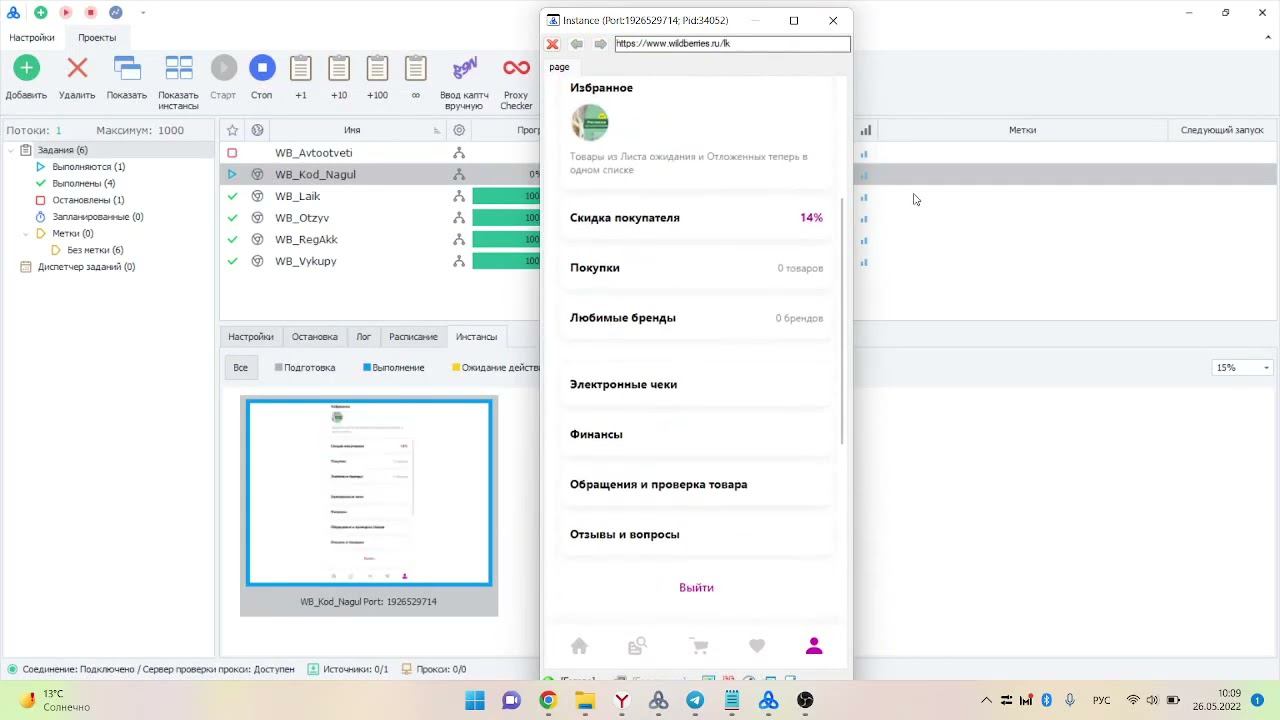
Task: Click the Показать windows icon
Action: point(127,68)
